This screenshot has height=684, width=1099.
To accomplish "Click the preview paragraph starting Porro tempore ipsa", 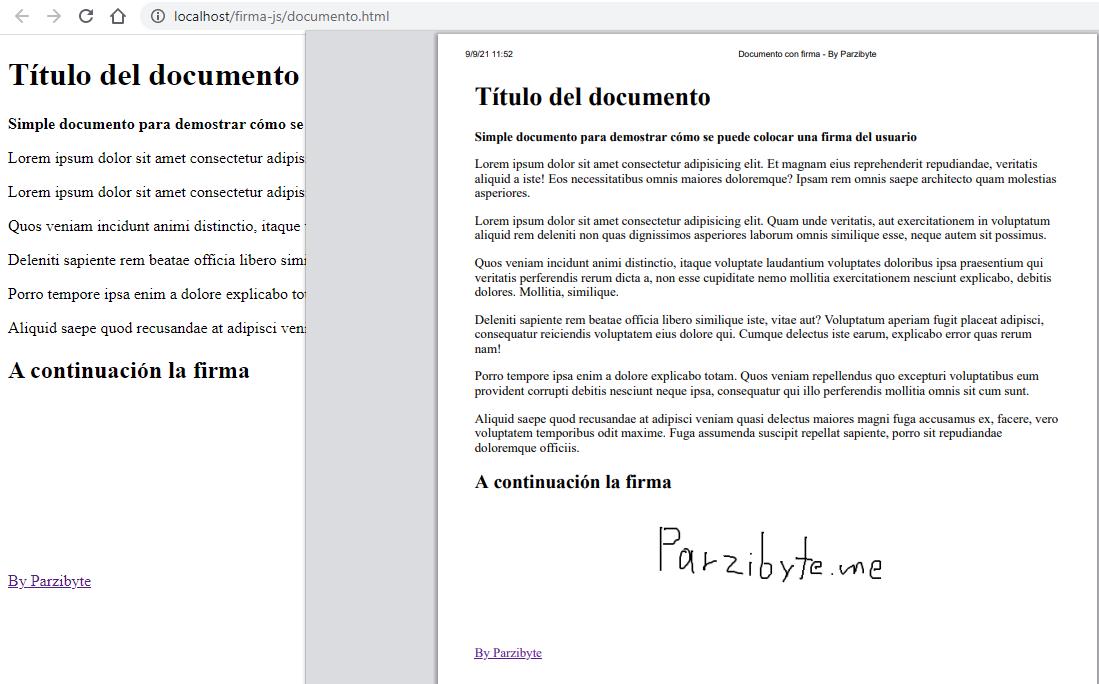I will tap(756, 383).
